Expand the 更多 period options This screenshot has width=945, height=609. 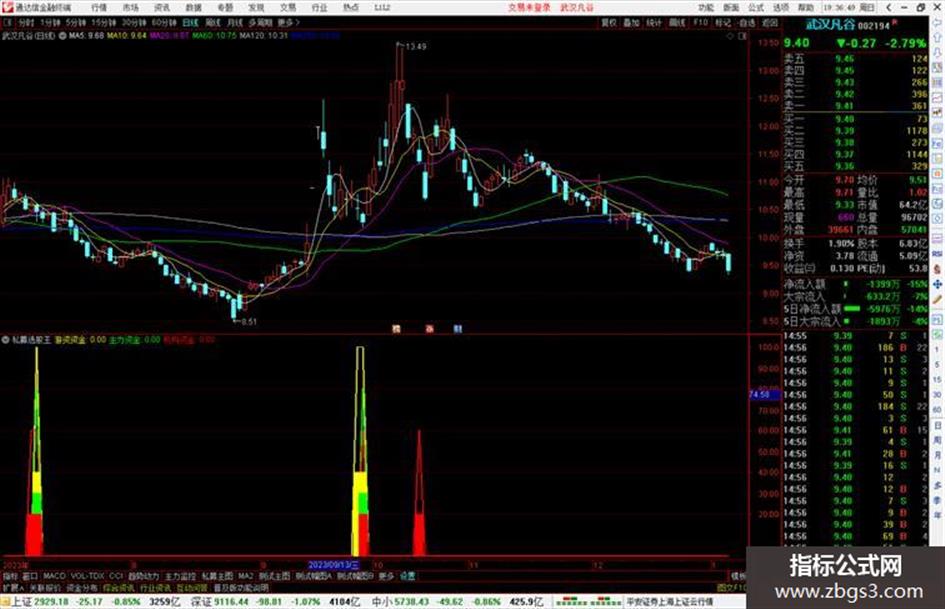[288, 22]
